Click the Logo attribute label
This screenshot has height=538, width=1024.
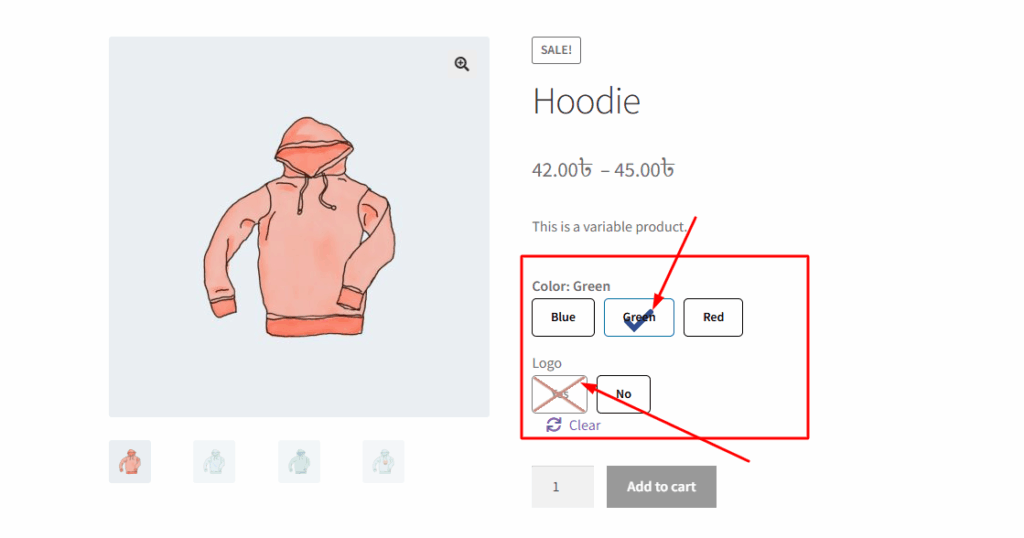[x=547, y=364]
